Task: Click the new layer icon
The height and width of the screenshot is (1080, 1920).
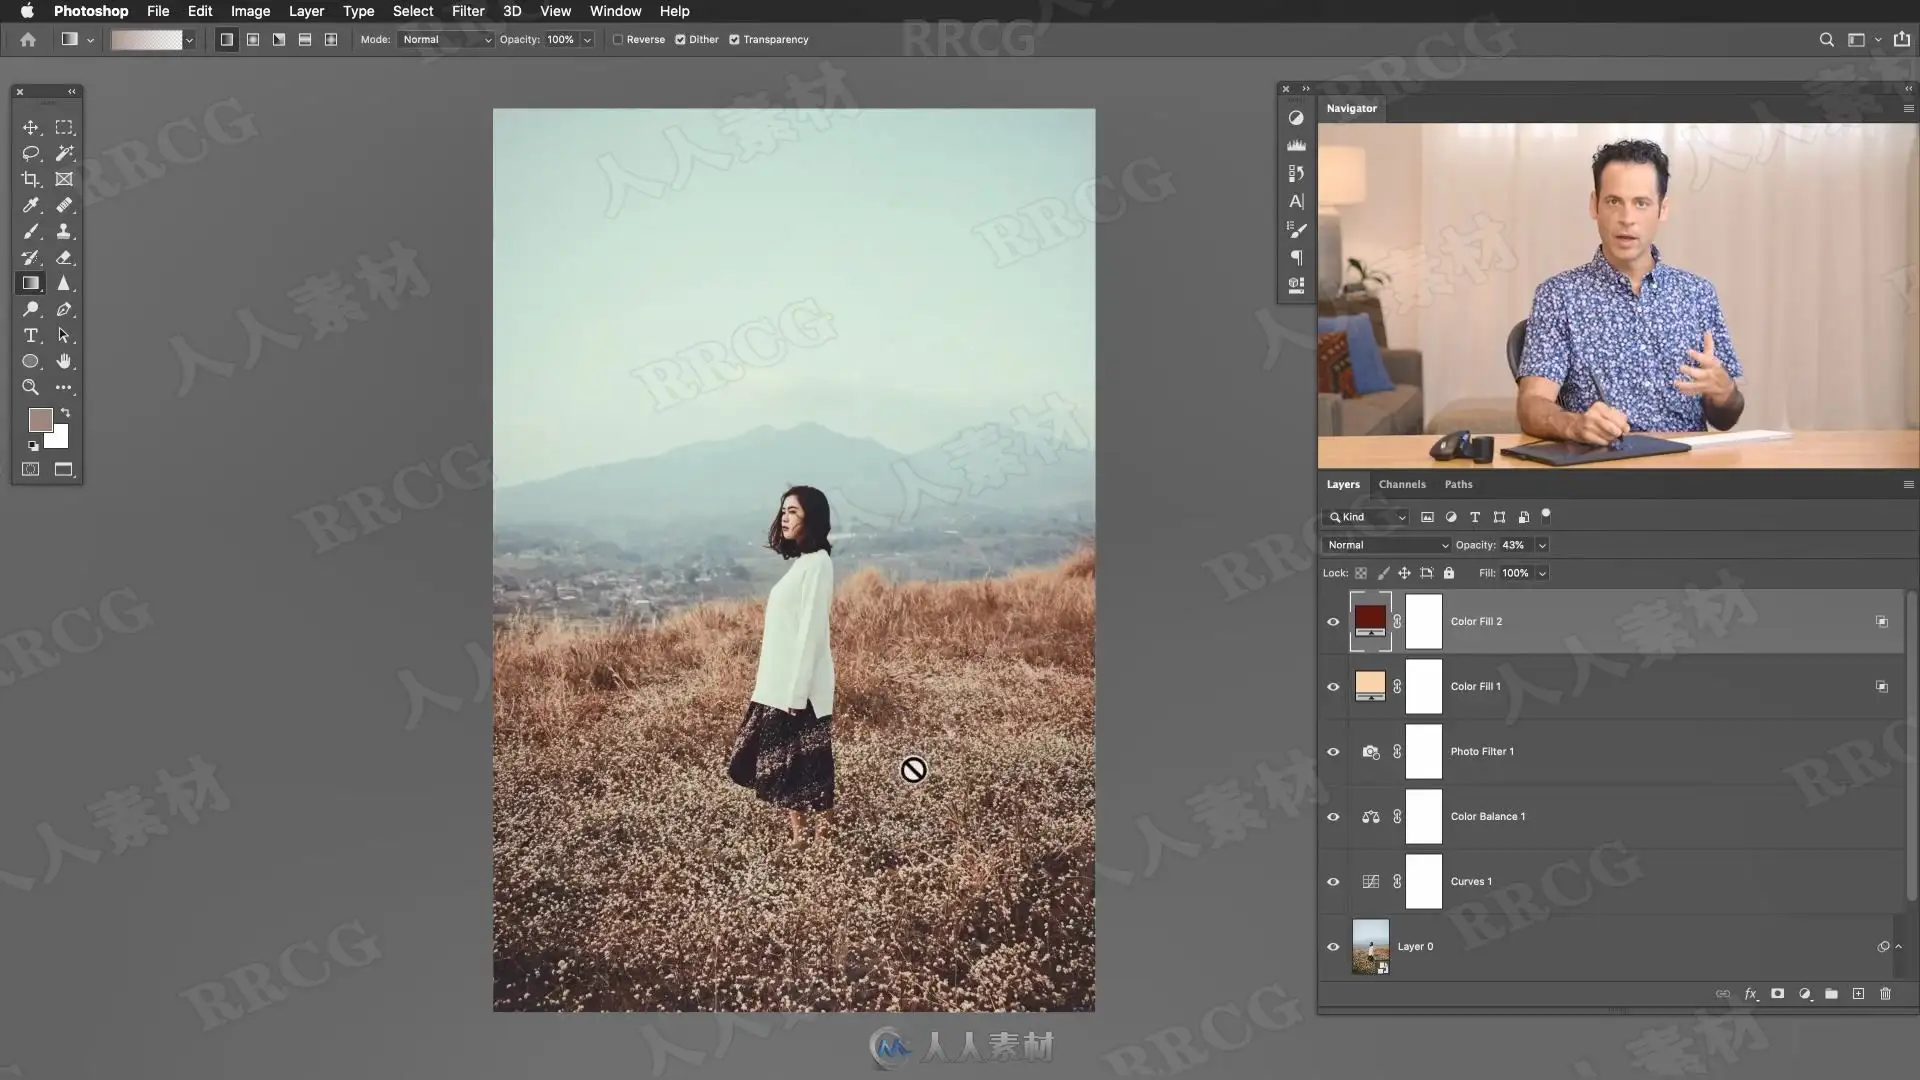Action: [x=1858, y=994]
